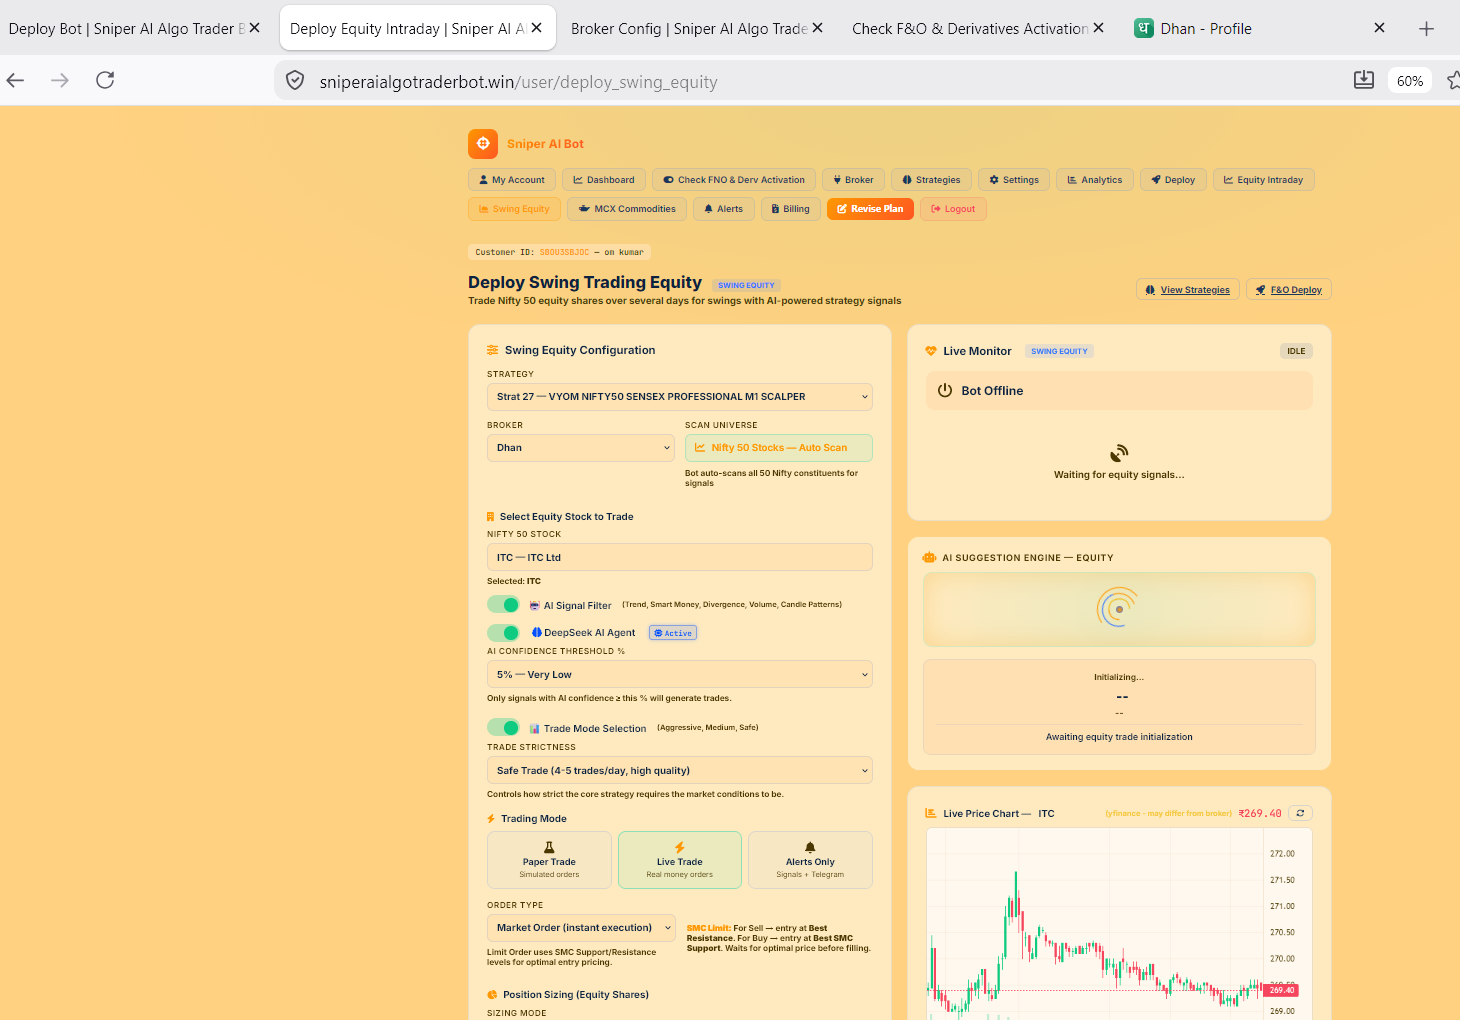Click the Position Sizing pie icon
The width and height of the screenshot is (1460, 1020).
tap(492, 995)
